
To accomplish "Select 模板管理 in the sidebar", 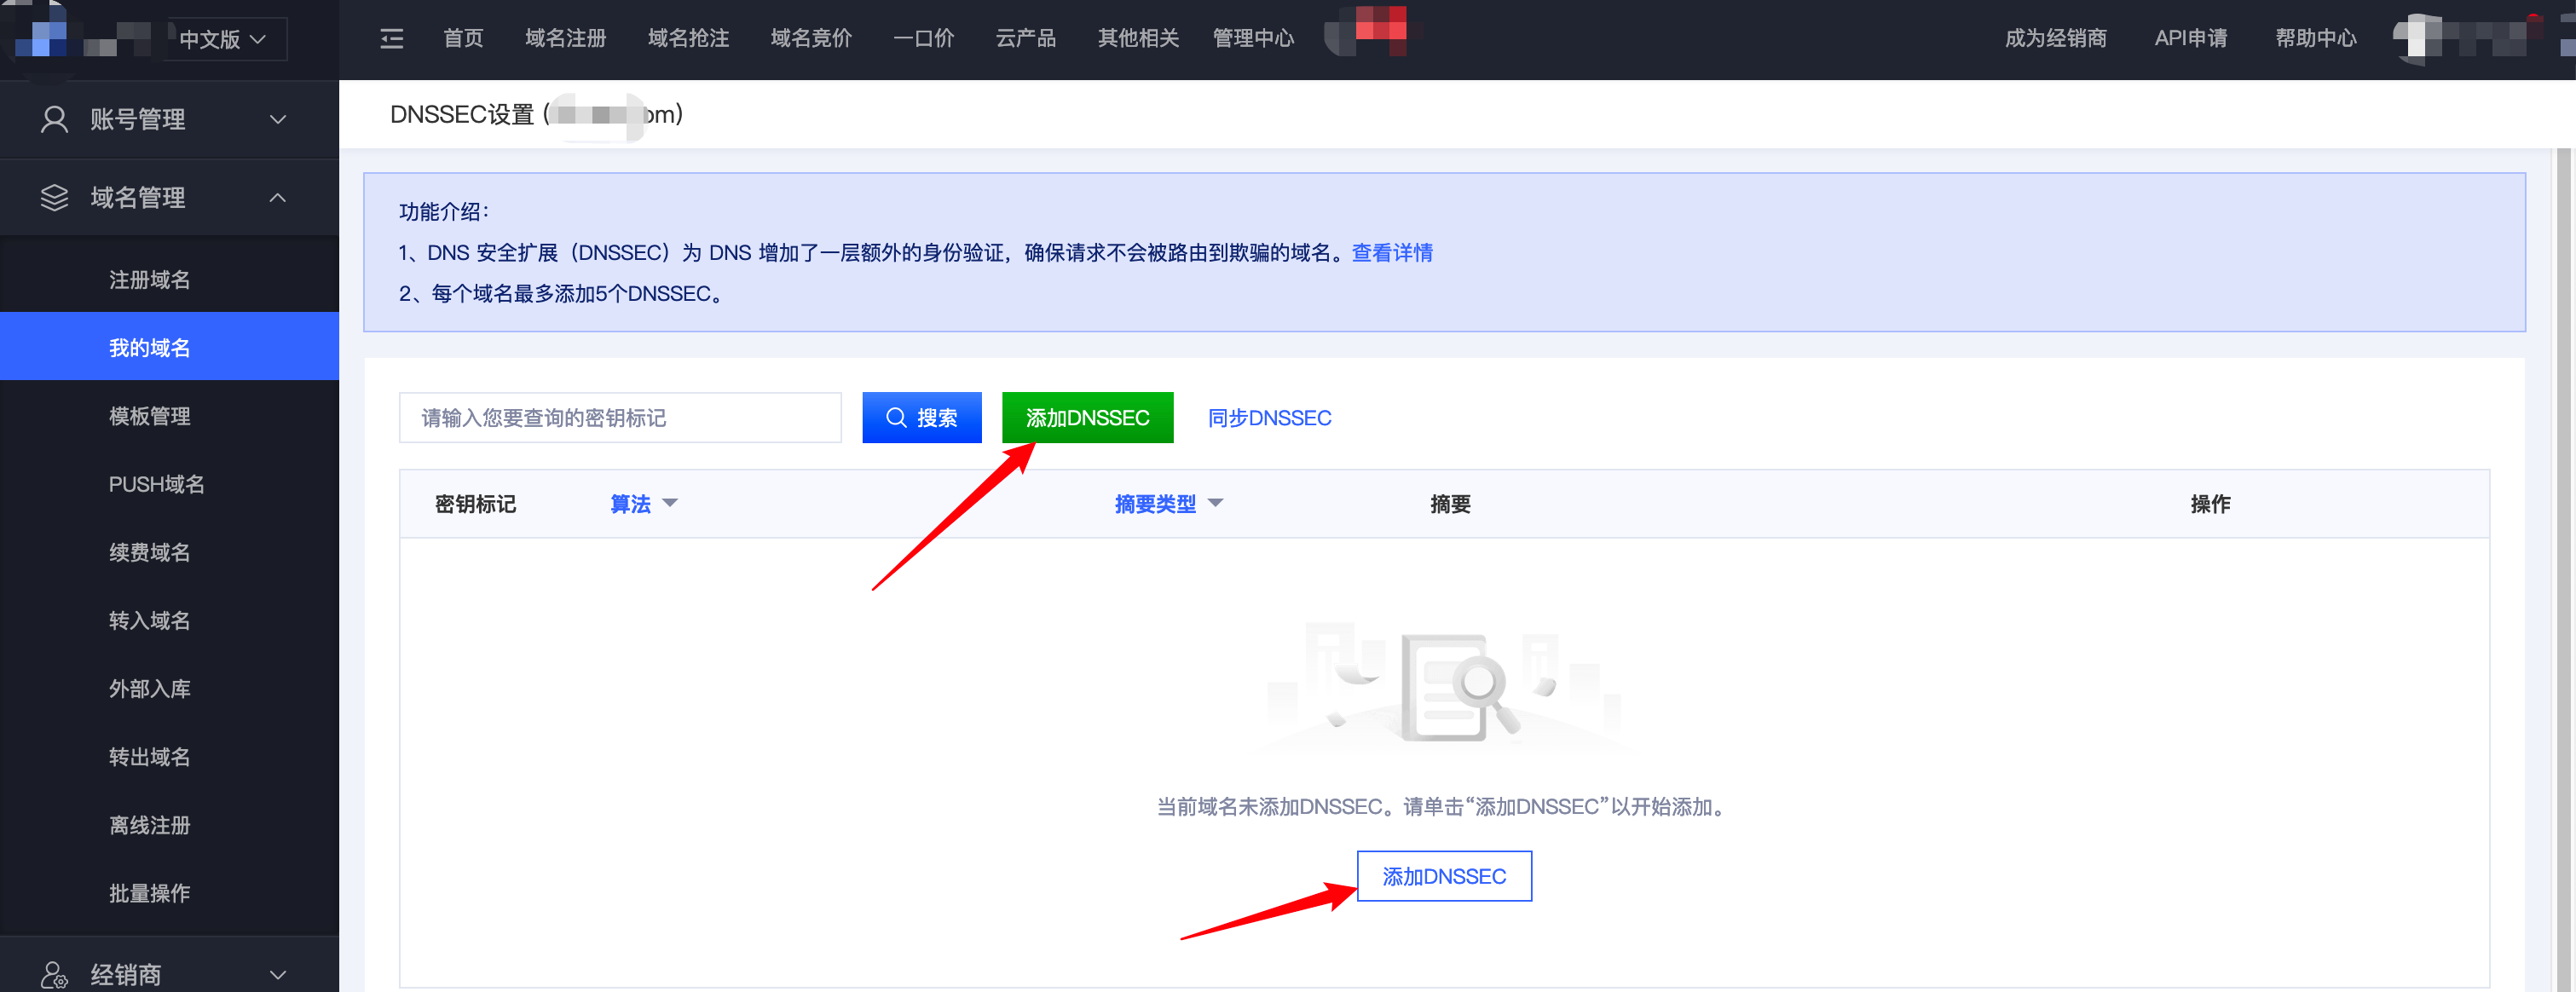I will (x=169, y=416).
